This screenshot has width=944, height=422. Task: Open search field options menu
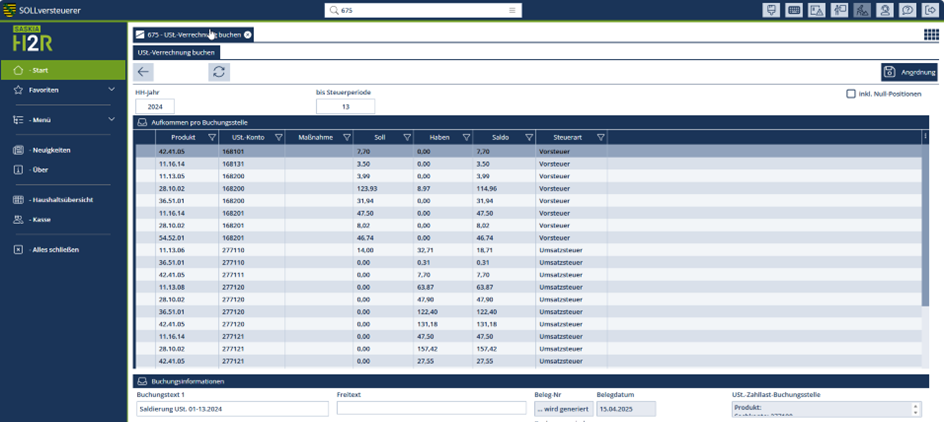tap(513, 10)
